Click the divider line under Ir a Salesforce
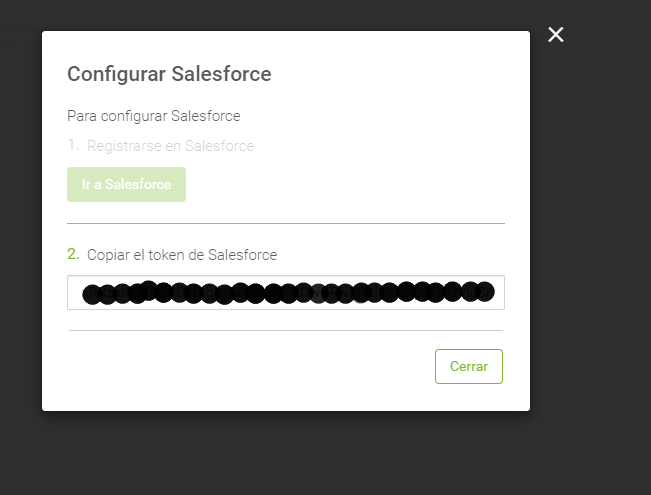The width and height of the screenshot is (651, 495). pyautogui.click(x=286, y=223)
